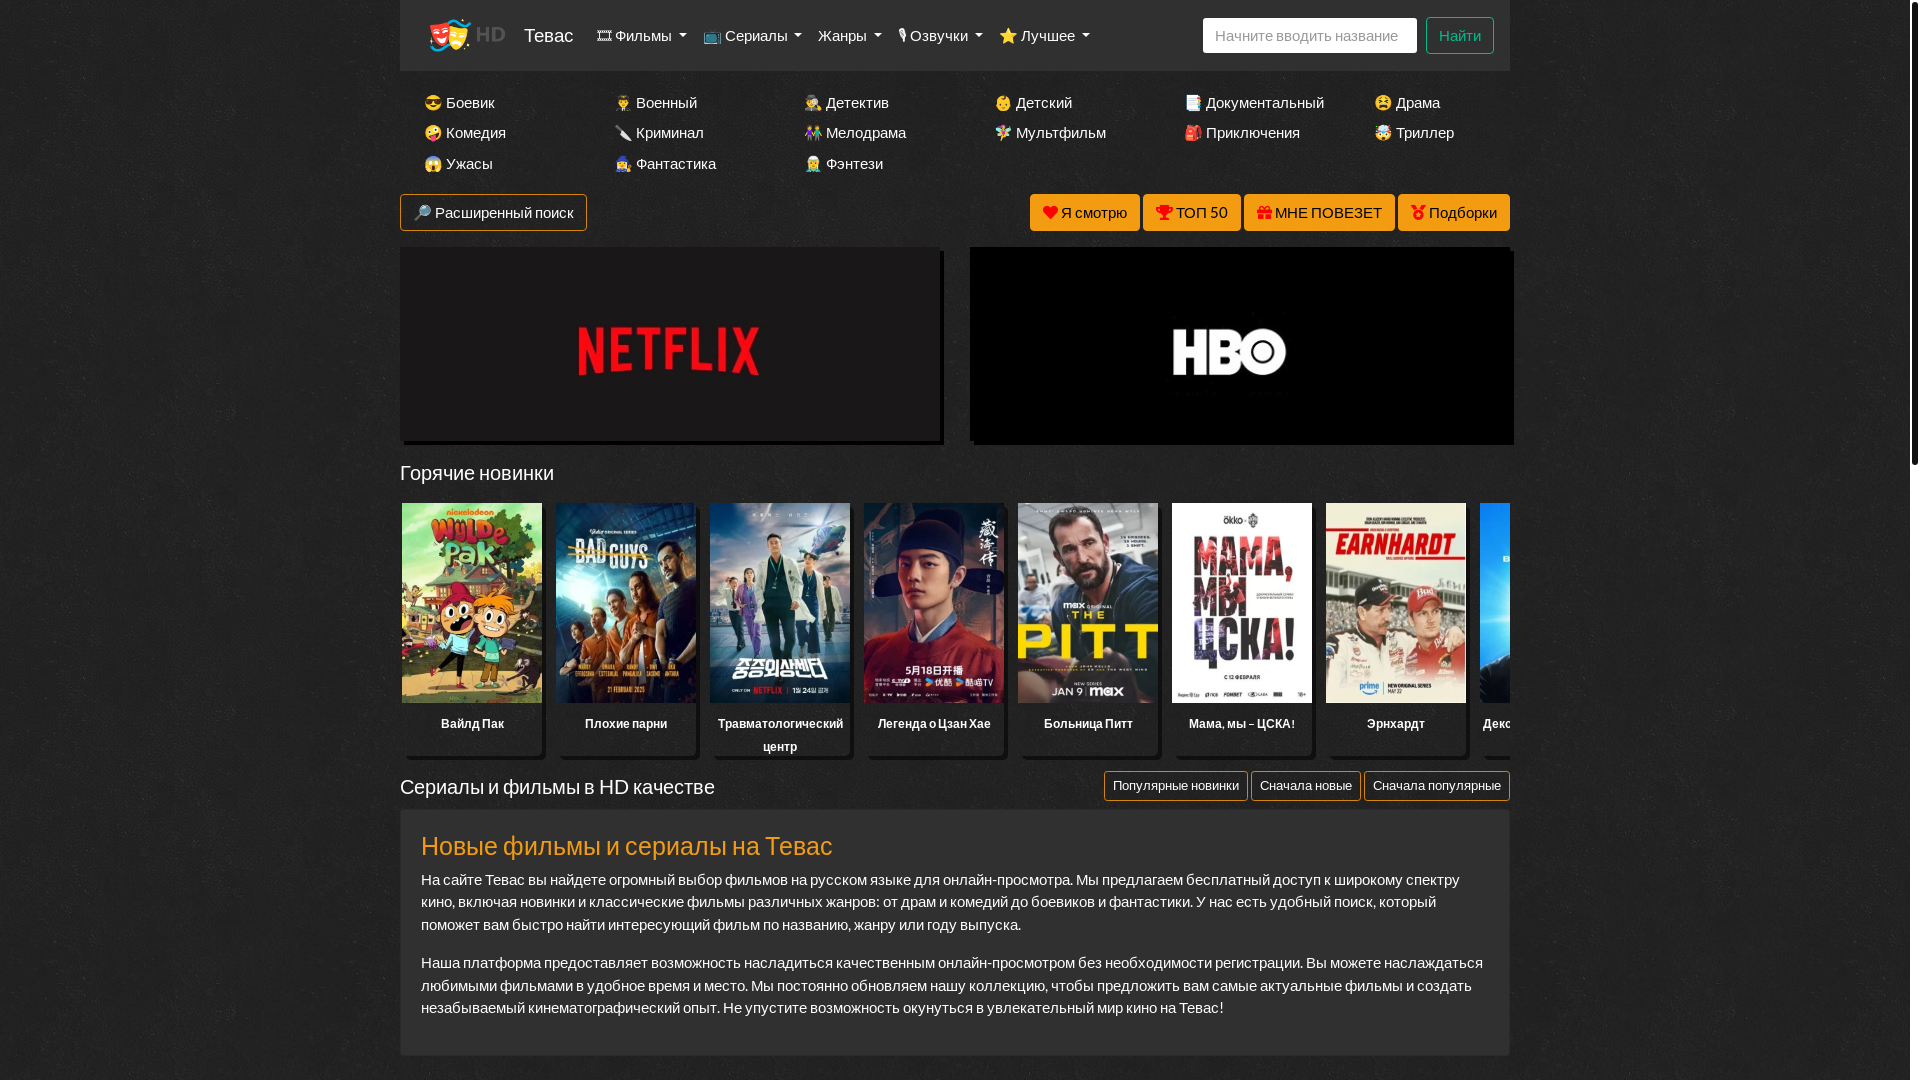
Task: Sort by Сначала популярные
Action: [x=1436, y=786]
